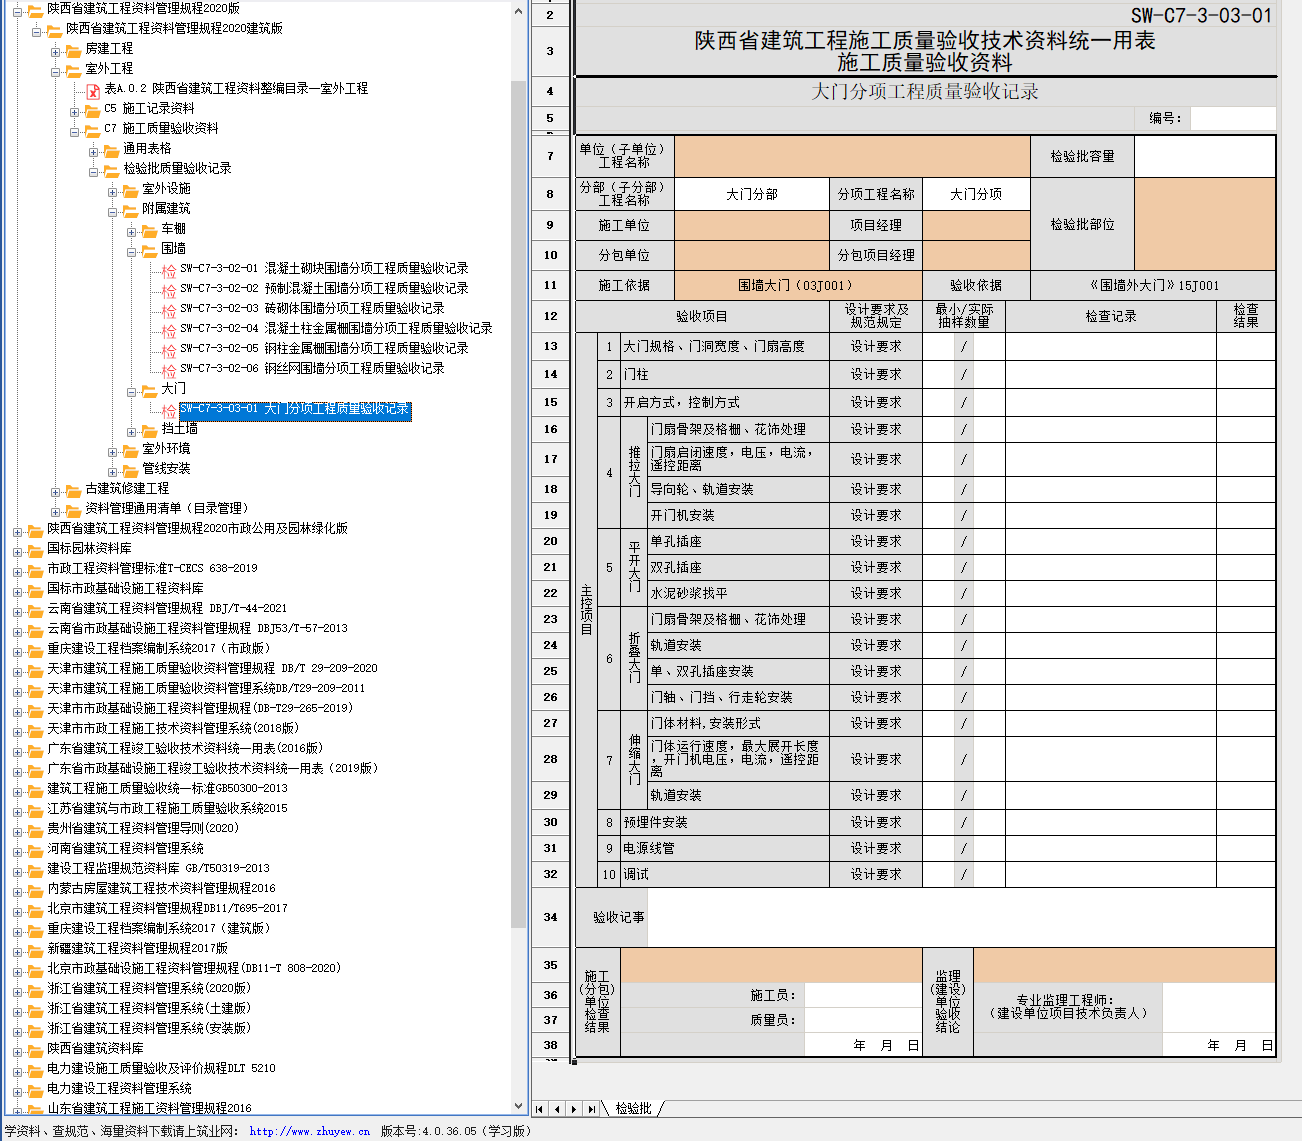The height and width of the screenshot is (1141, 1302).
Task: Expand the C5 施工记录资料 node
Action: pos(75,110)
